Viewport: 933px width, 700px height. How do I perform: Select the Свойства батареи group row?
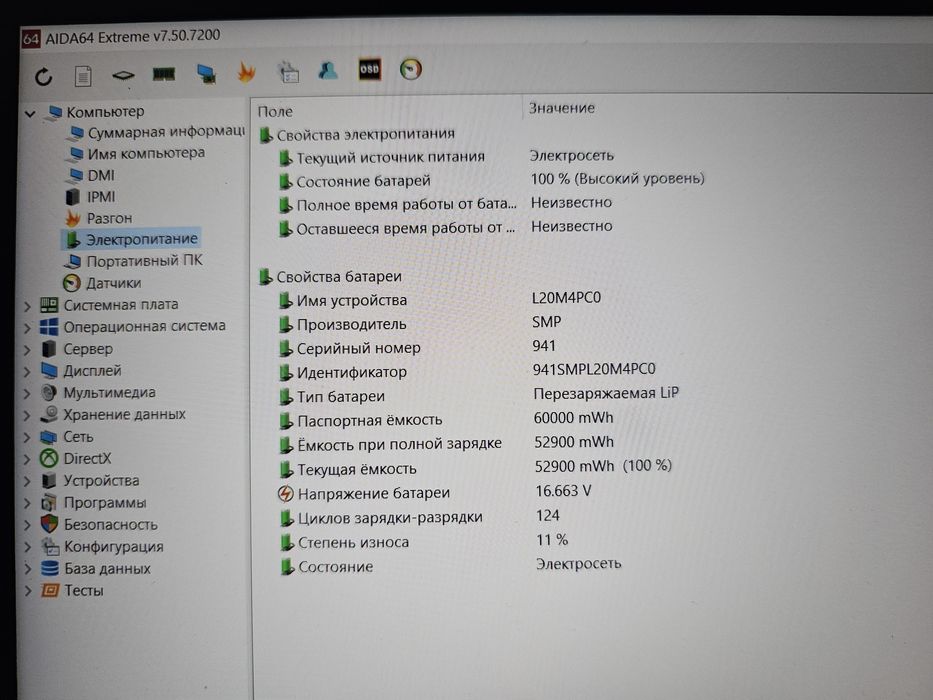pyautogui.click(x=331, y=277)
